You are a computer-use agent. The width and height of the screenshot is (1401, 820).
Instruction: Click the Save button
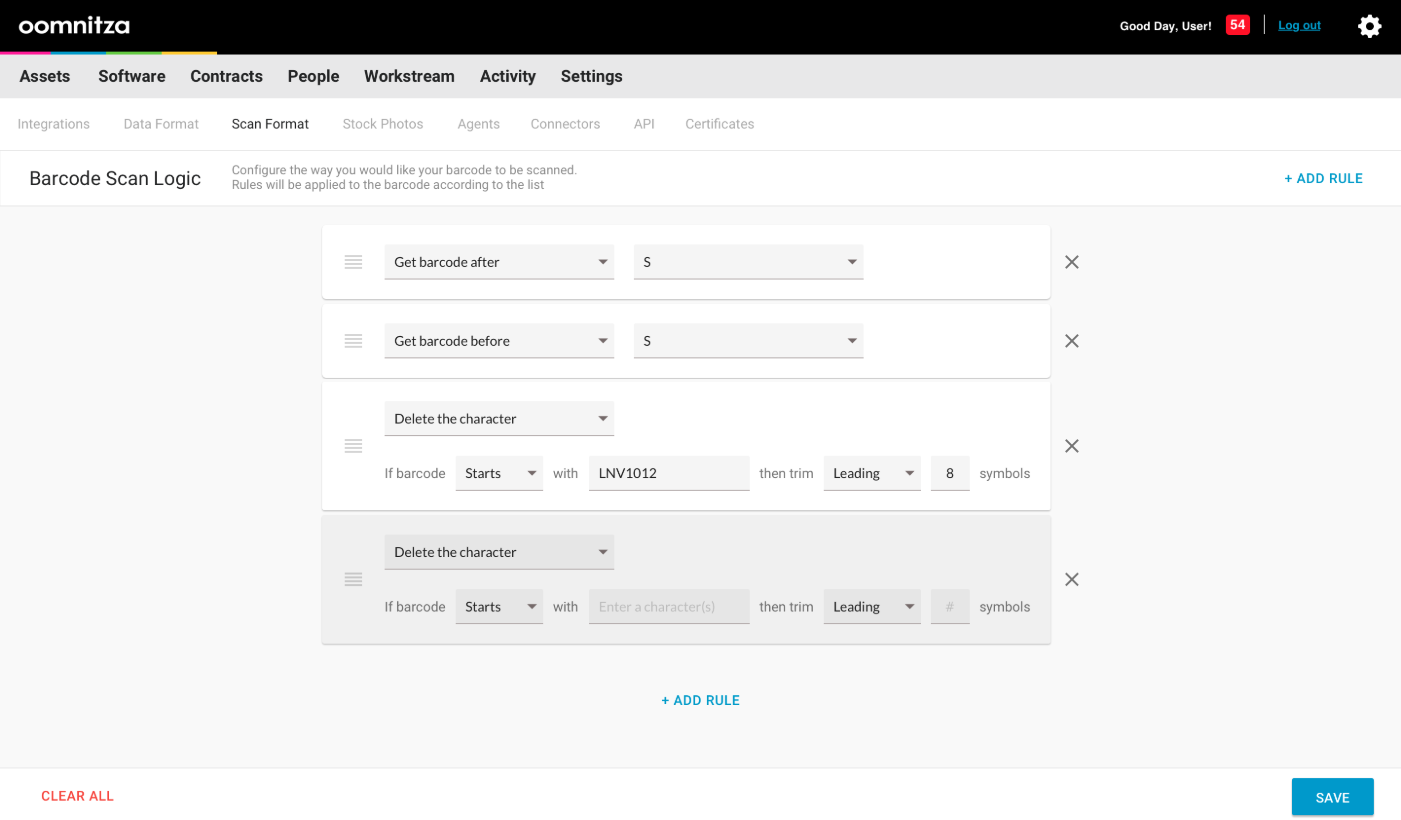1332,797
